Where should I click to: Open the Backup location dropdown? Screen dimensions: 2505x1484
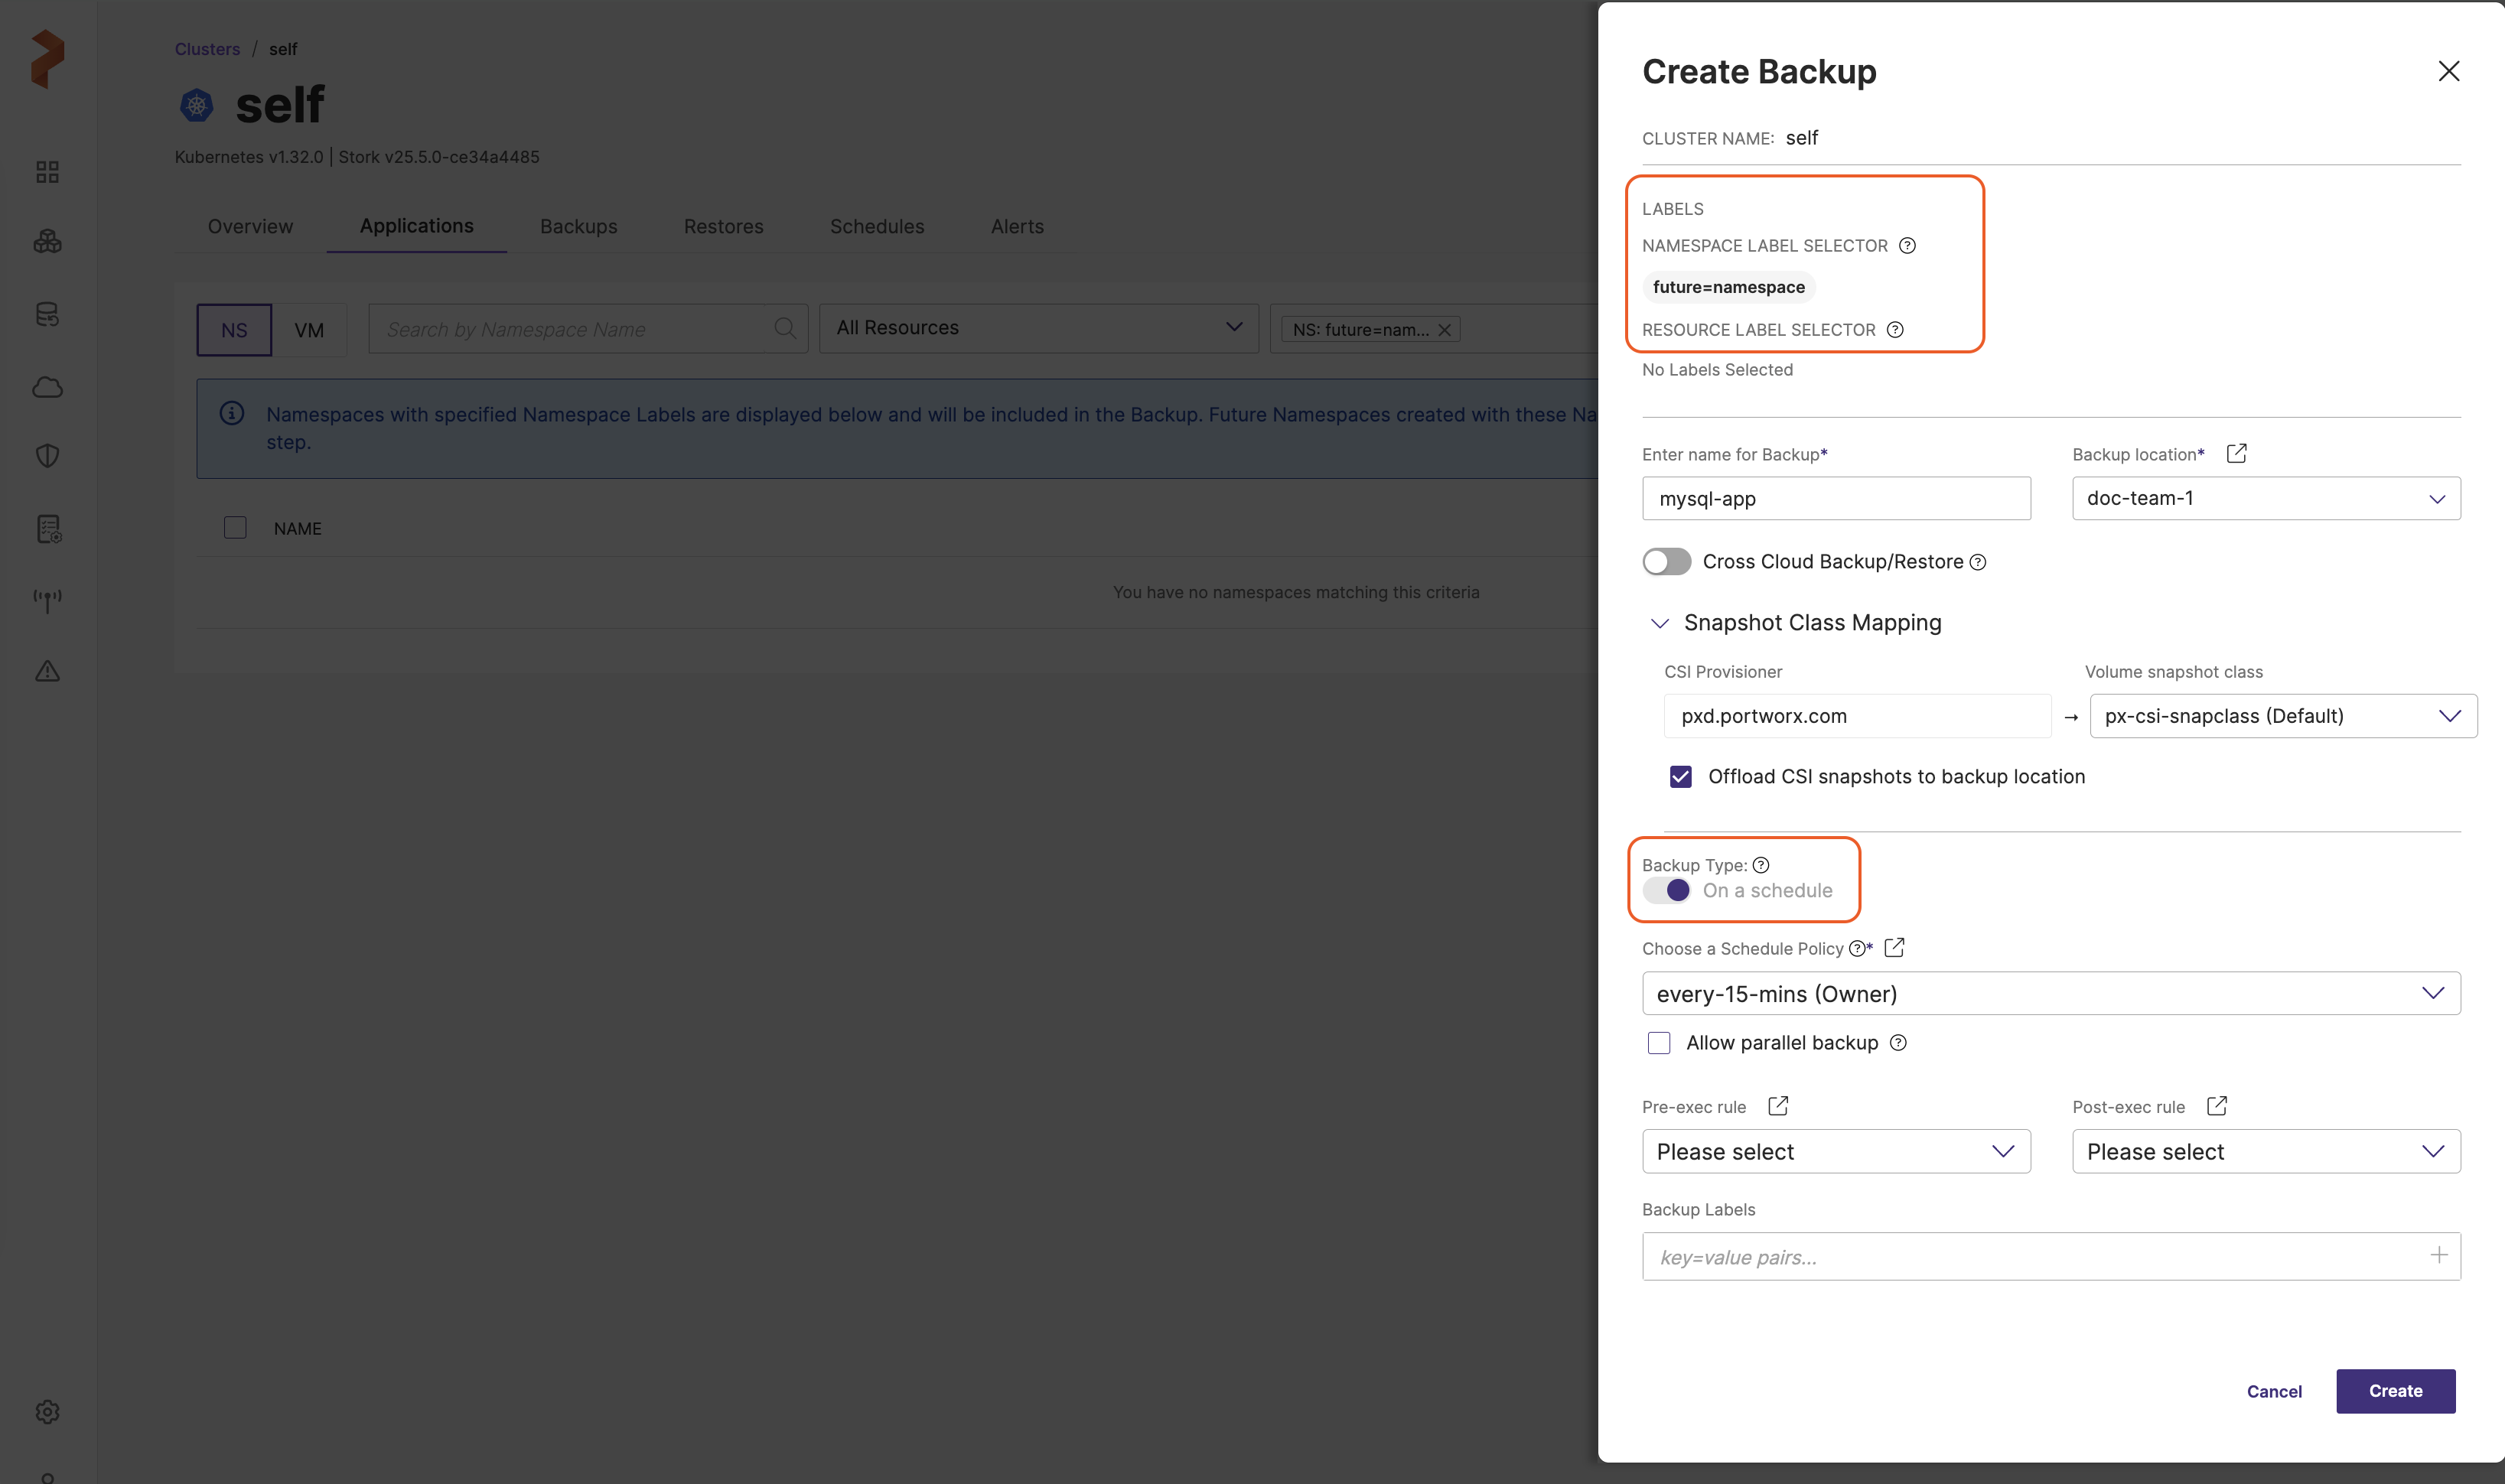[x=2265, y=498]
